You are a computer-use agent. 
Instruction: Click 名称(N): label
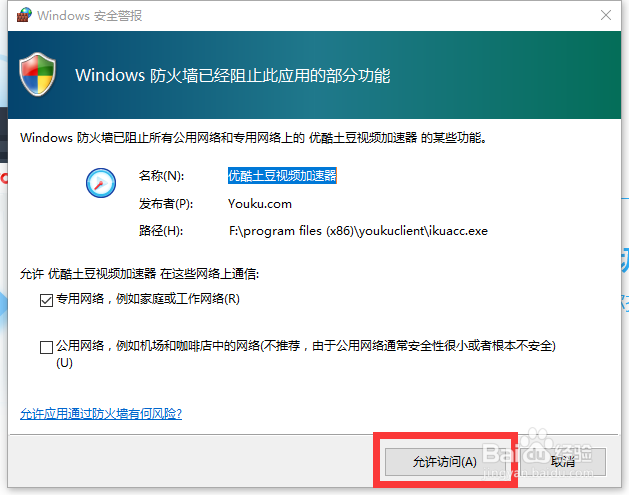tap(161, 176)
